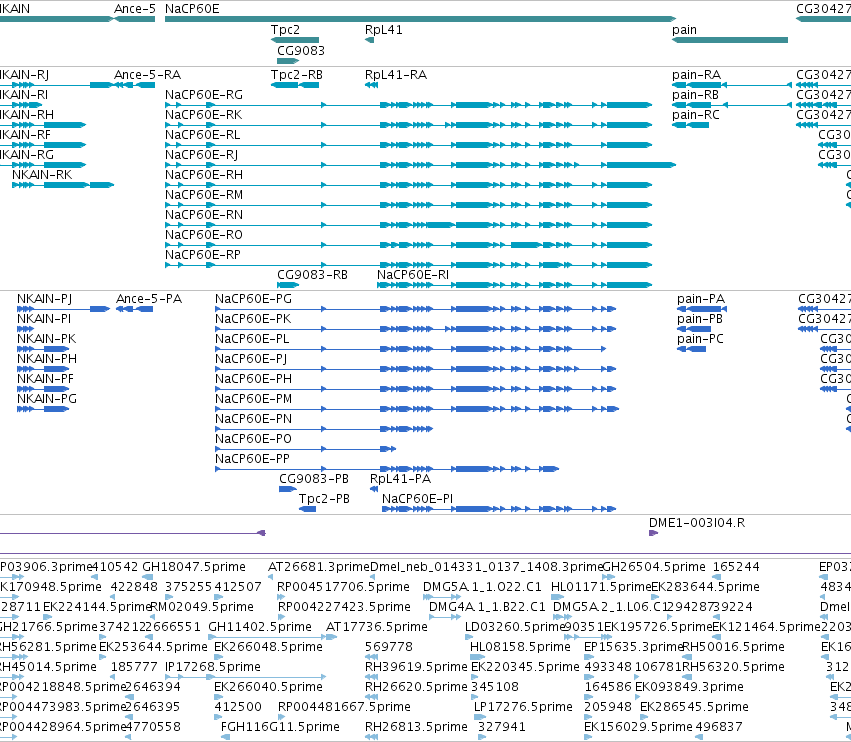Click transcript label NaCP60E-RK
This screenshot has width=851, height=742.
[204, 115]
